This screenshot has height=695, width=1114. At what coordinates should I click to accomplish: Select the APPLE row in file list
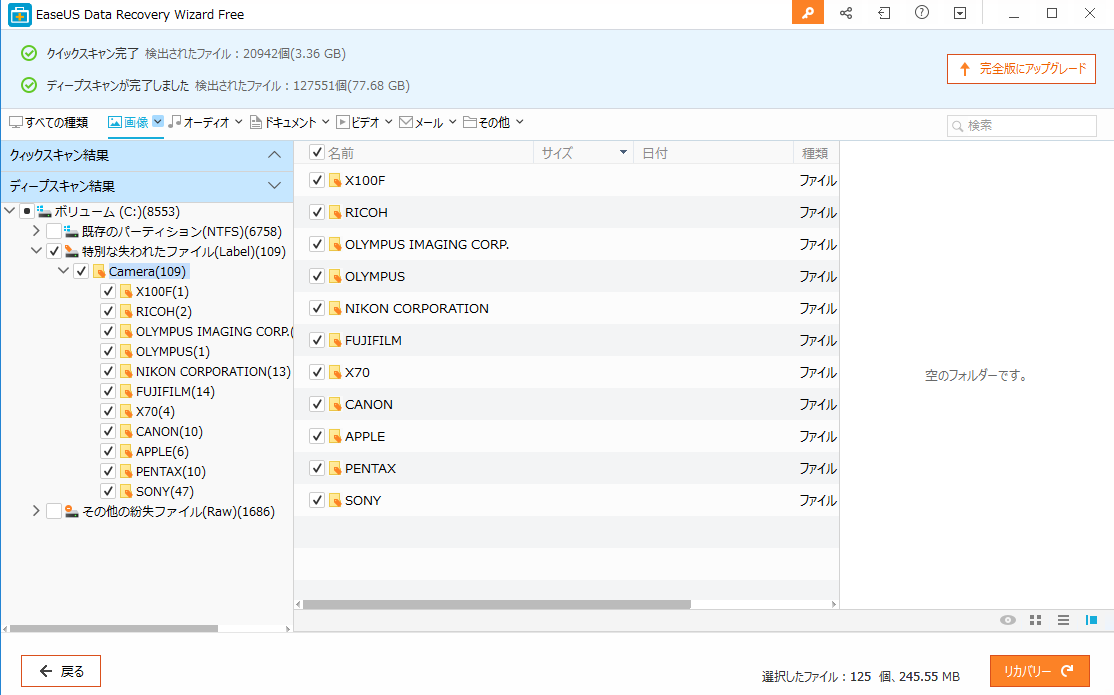pyautogui.click(x=566, y=436)
